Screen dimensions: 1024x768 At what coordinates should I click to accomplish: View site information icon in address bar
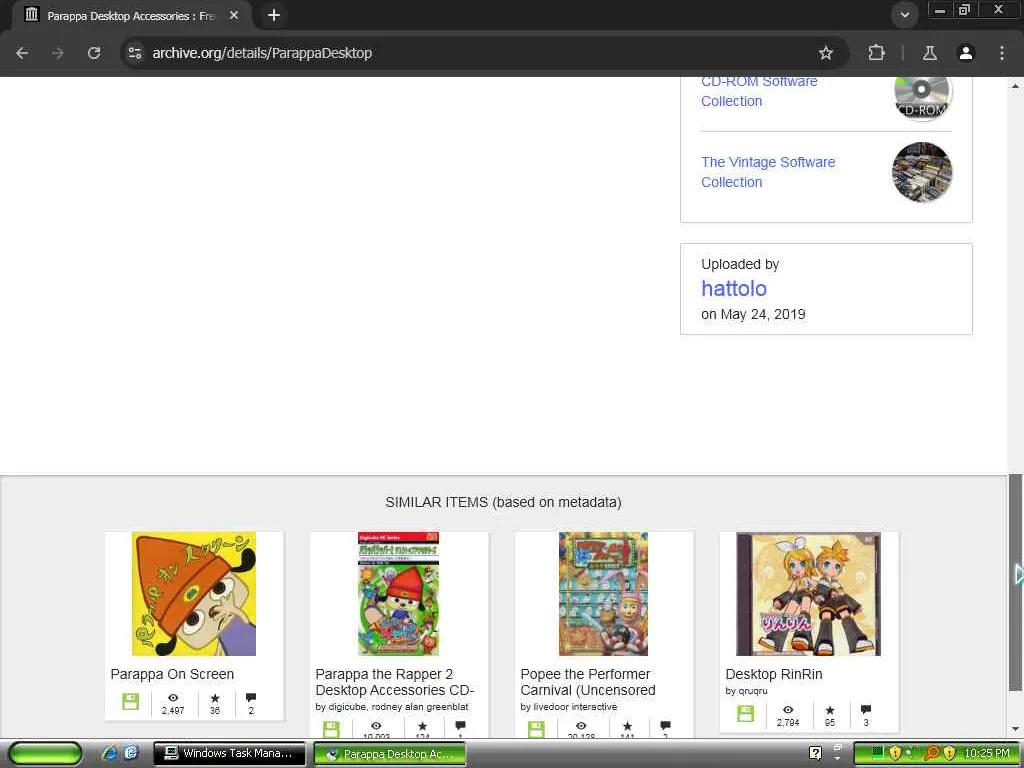(135, 53)
